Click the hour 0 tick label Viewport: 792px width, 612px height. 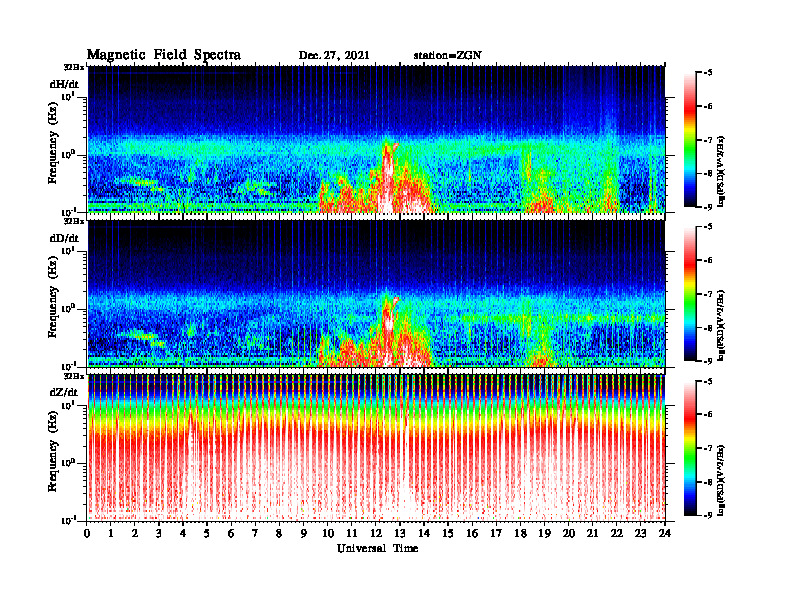87,533
